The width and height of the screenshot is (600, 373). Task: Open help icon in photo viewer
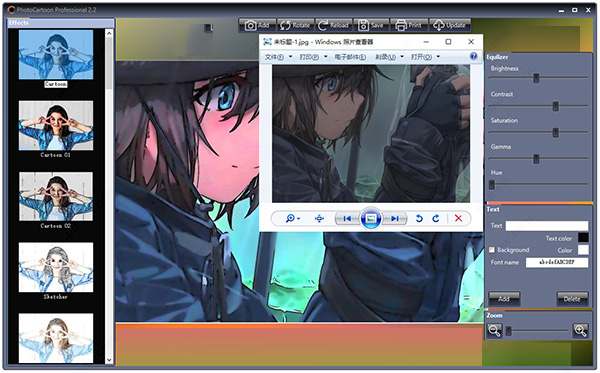pyautogui.click(x=473, y=56)
